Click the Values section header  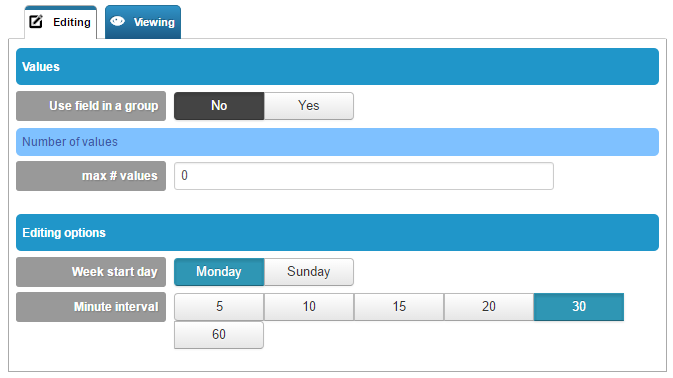point(337,67)
